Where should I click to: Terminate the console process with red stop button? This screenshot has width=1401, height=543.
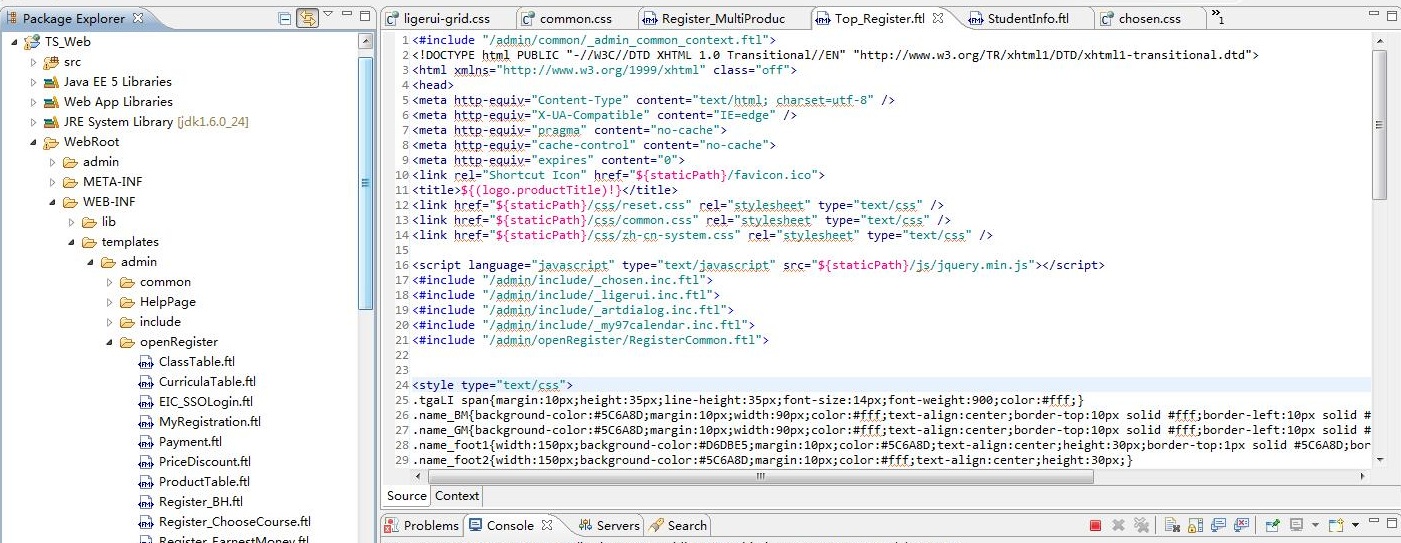pyautogui.click(x=1095, y=525)
